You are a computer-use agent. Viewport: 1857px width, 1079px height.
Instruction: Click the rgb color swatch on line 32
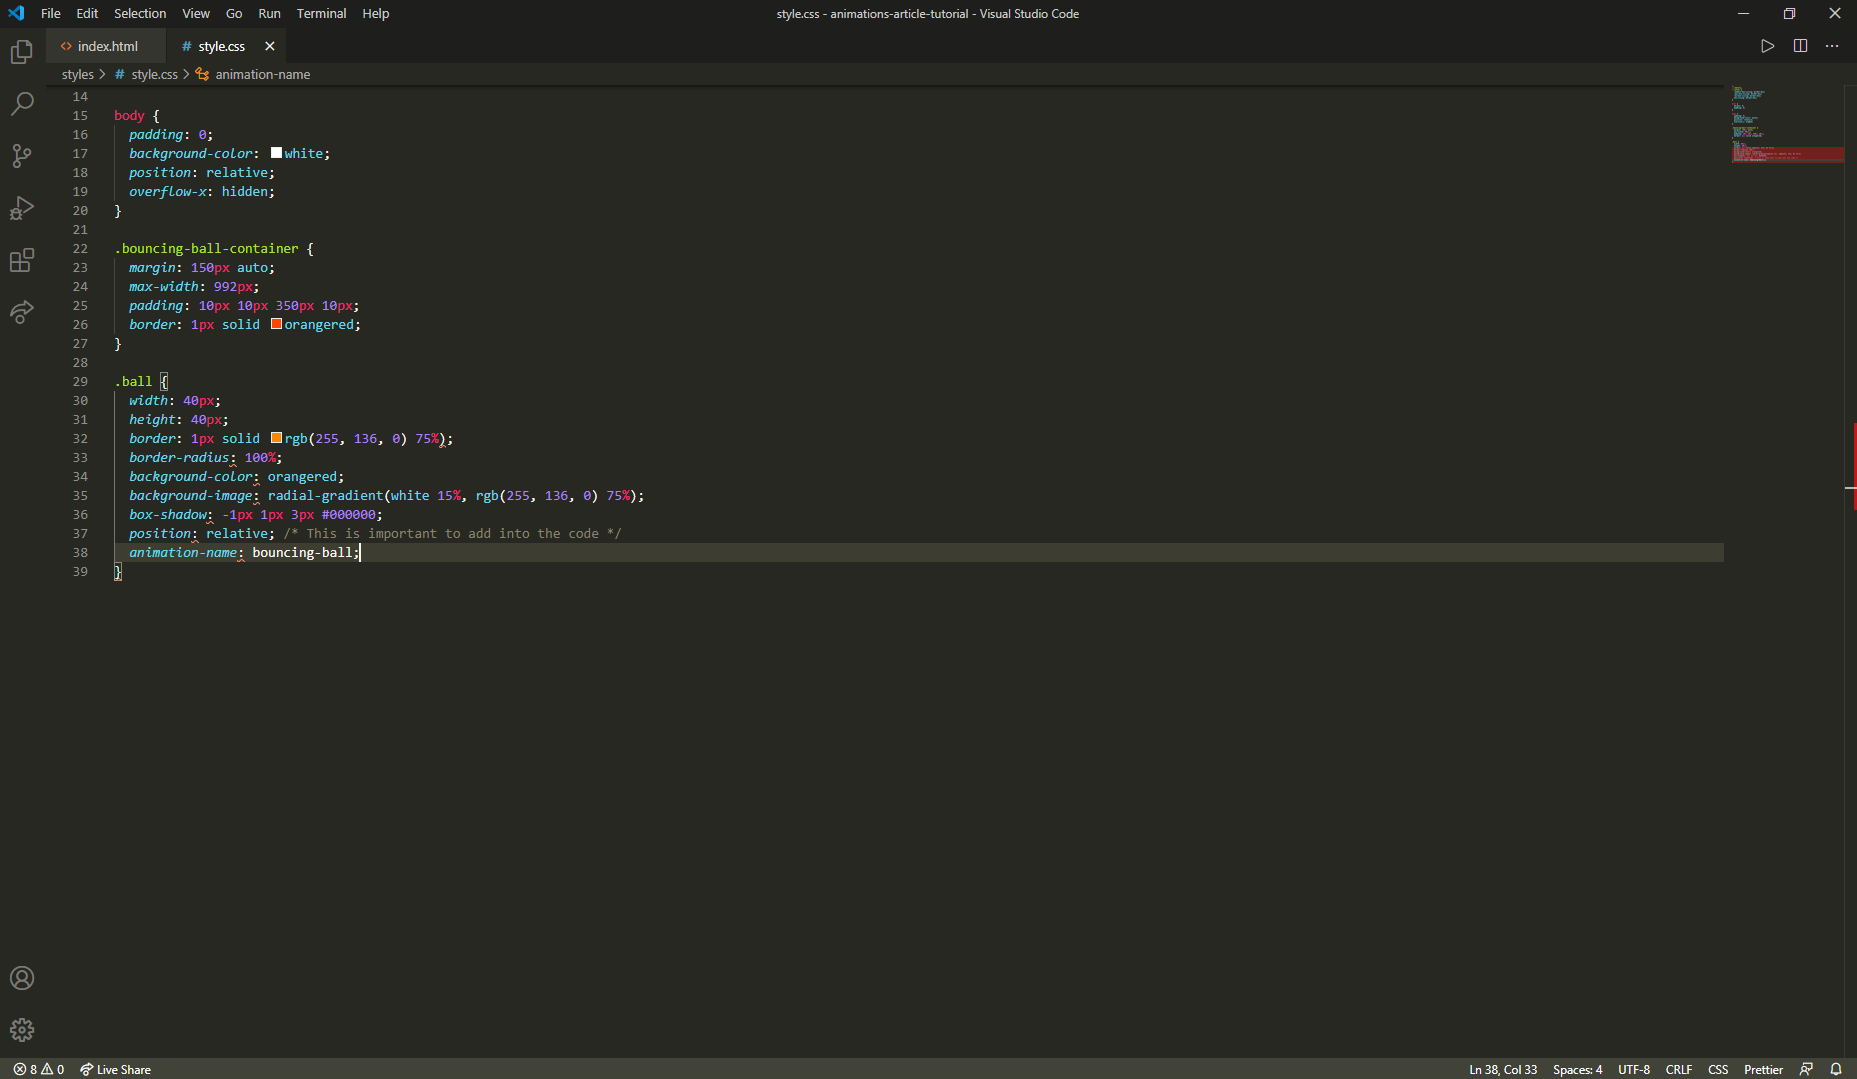[x=276, y=438]
